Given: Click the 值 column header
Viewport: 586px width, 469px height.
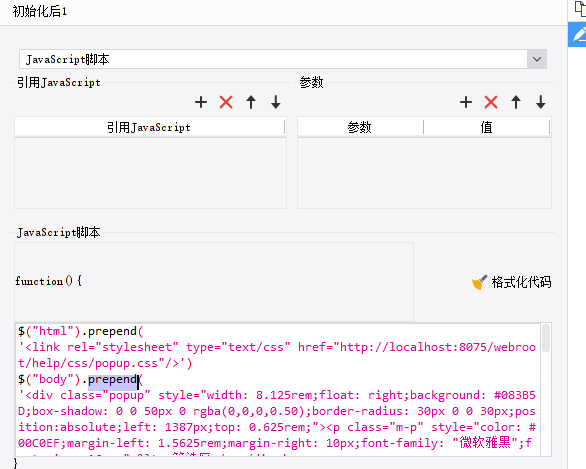Looking at the screenshot, I should coord(487,127).
